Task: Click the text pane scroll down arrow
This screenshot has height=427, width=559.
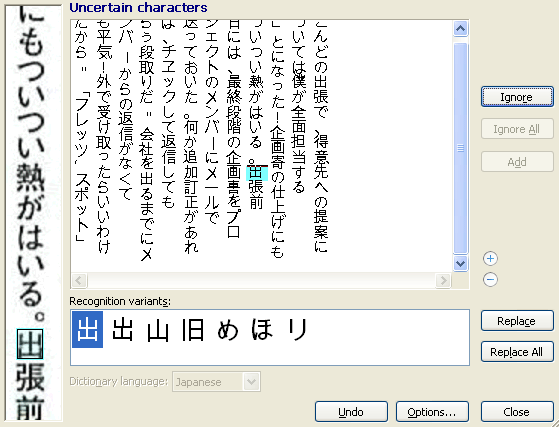Action: click(x=460, y=263)
